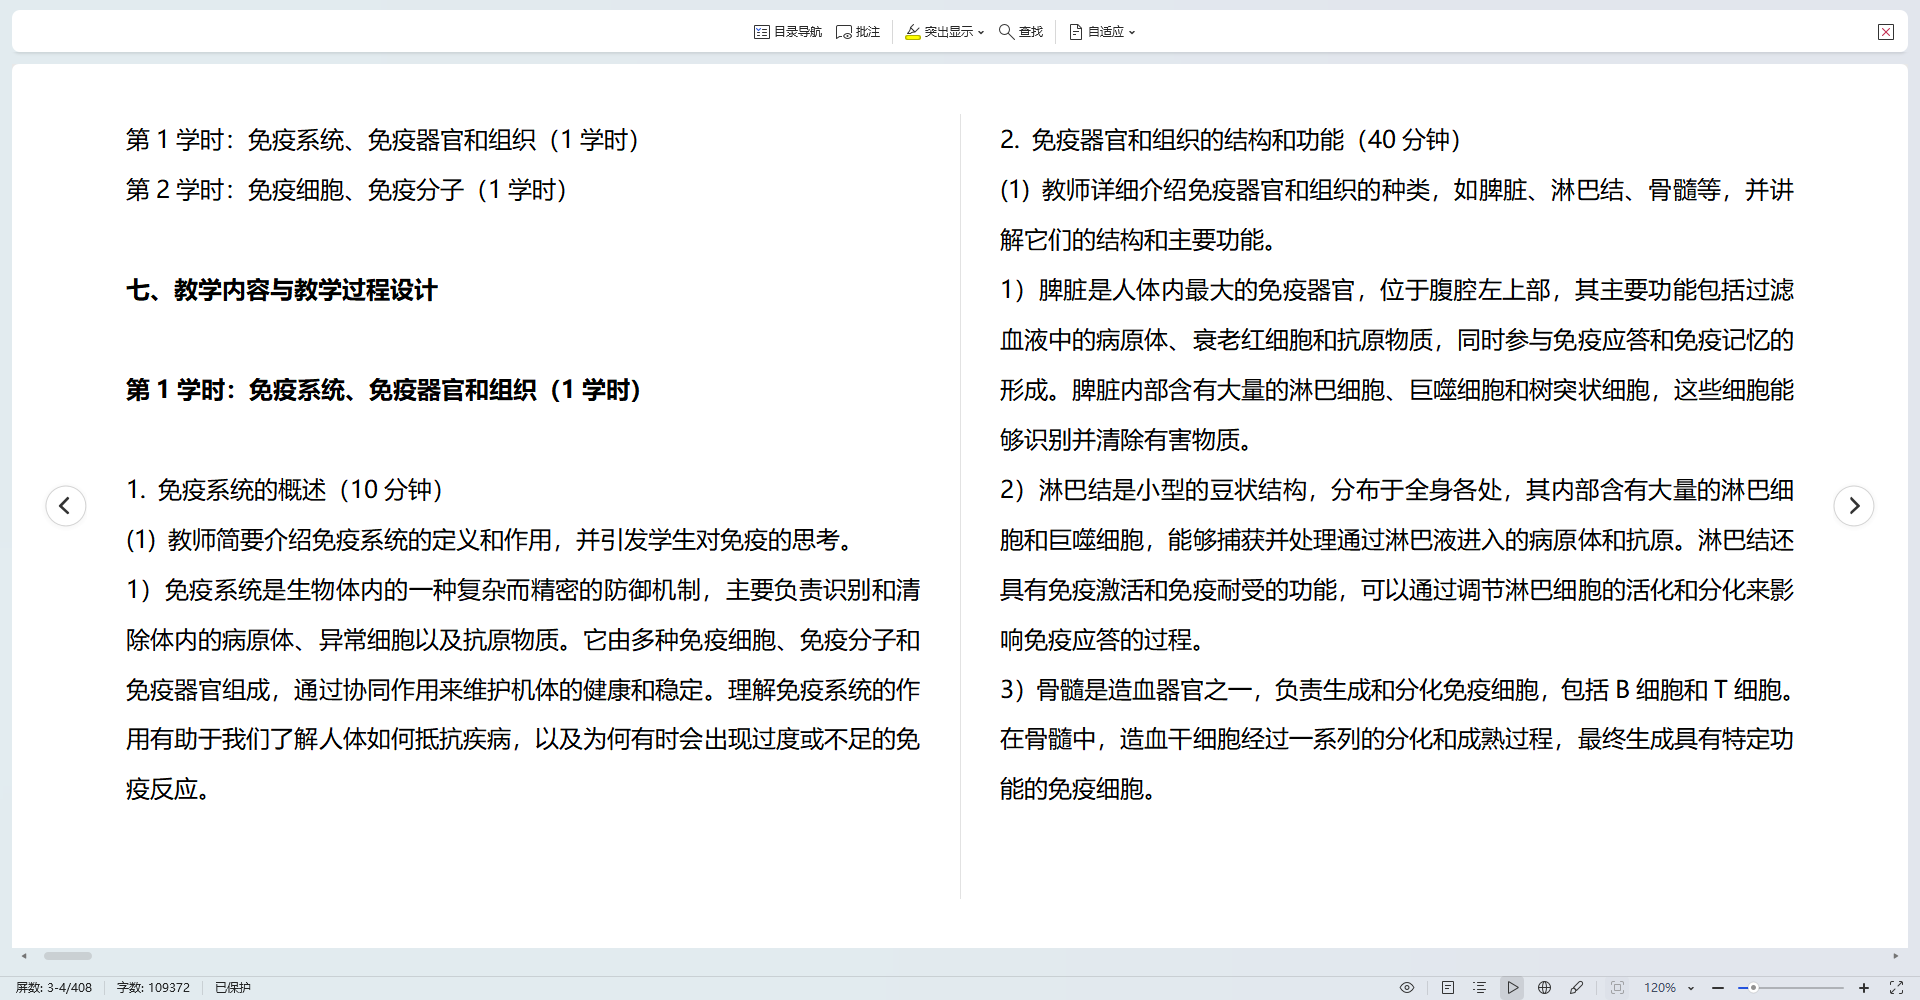1920x1000 pixels.
Task: Open the 自适应 fit mode dropdown
Action: [1102, 32]
